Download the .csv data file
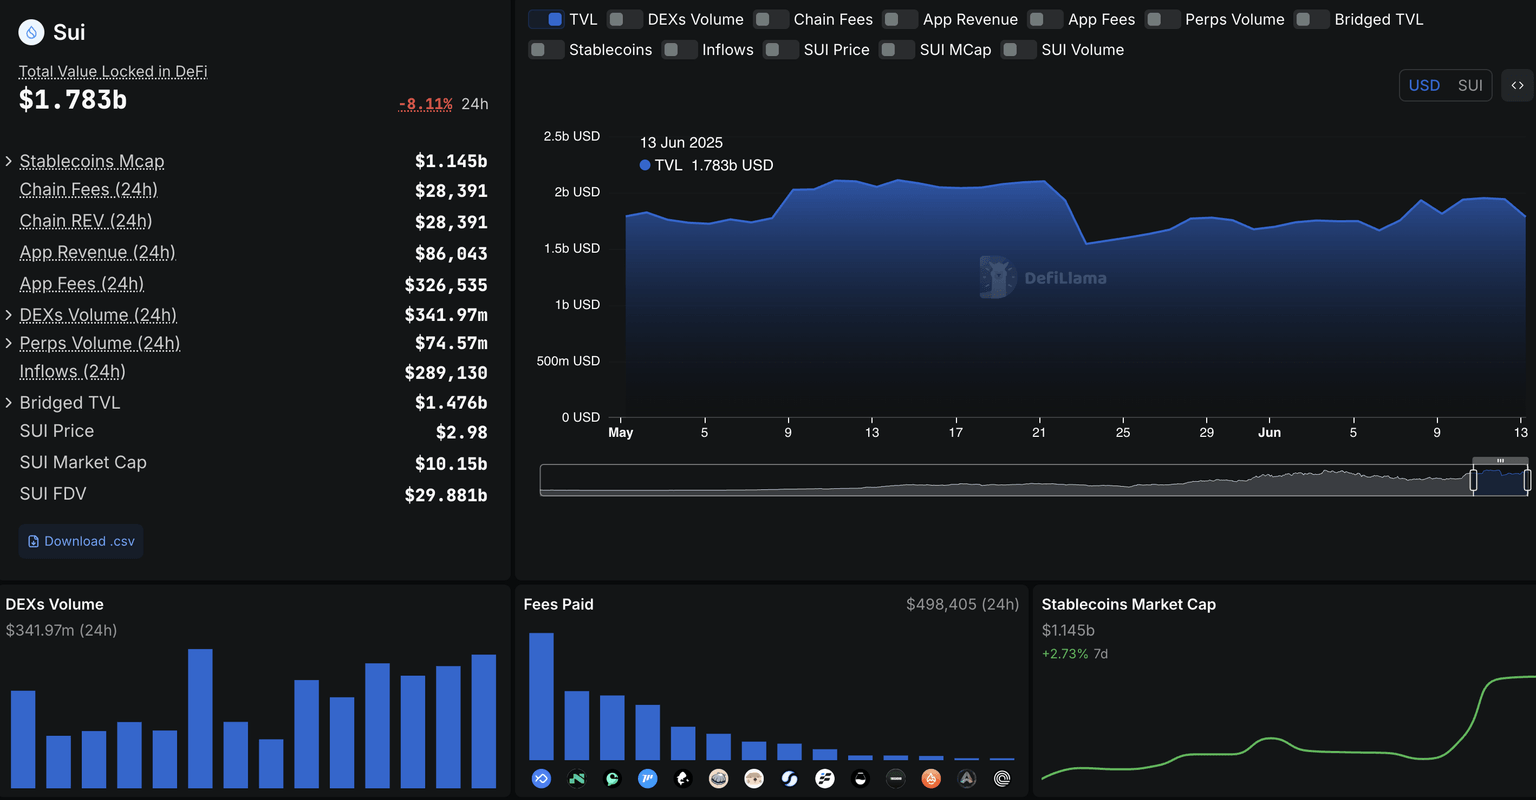 [x=81, y=541]
